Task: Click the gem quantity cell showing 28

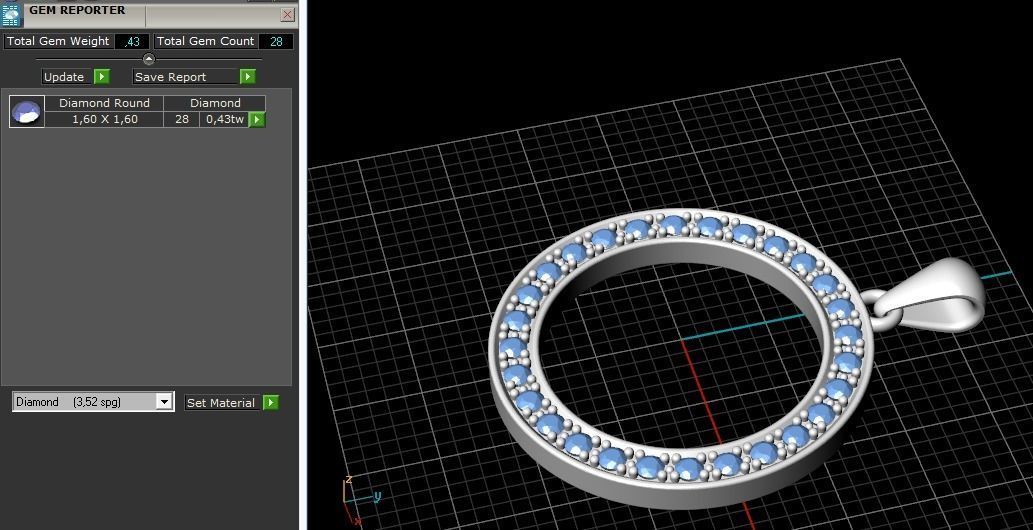Action: [182, 119]
